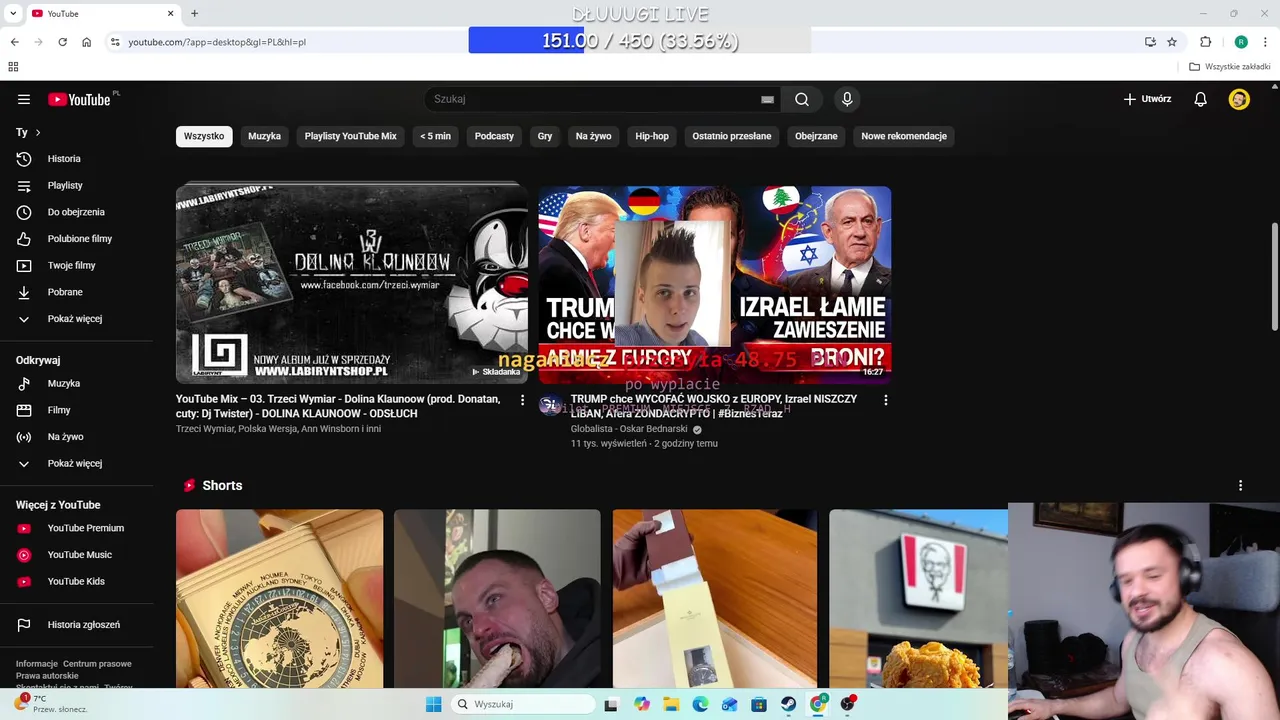This screenshot has height=720, width=1280.
Task: Select the Muzyka filter chip
Action: click(265, 136)
